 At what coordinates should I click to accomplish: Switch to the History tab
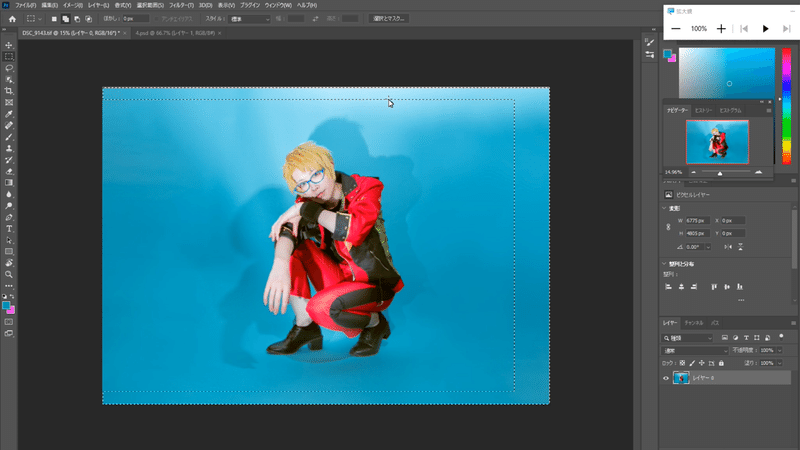tap(703, 110)
